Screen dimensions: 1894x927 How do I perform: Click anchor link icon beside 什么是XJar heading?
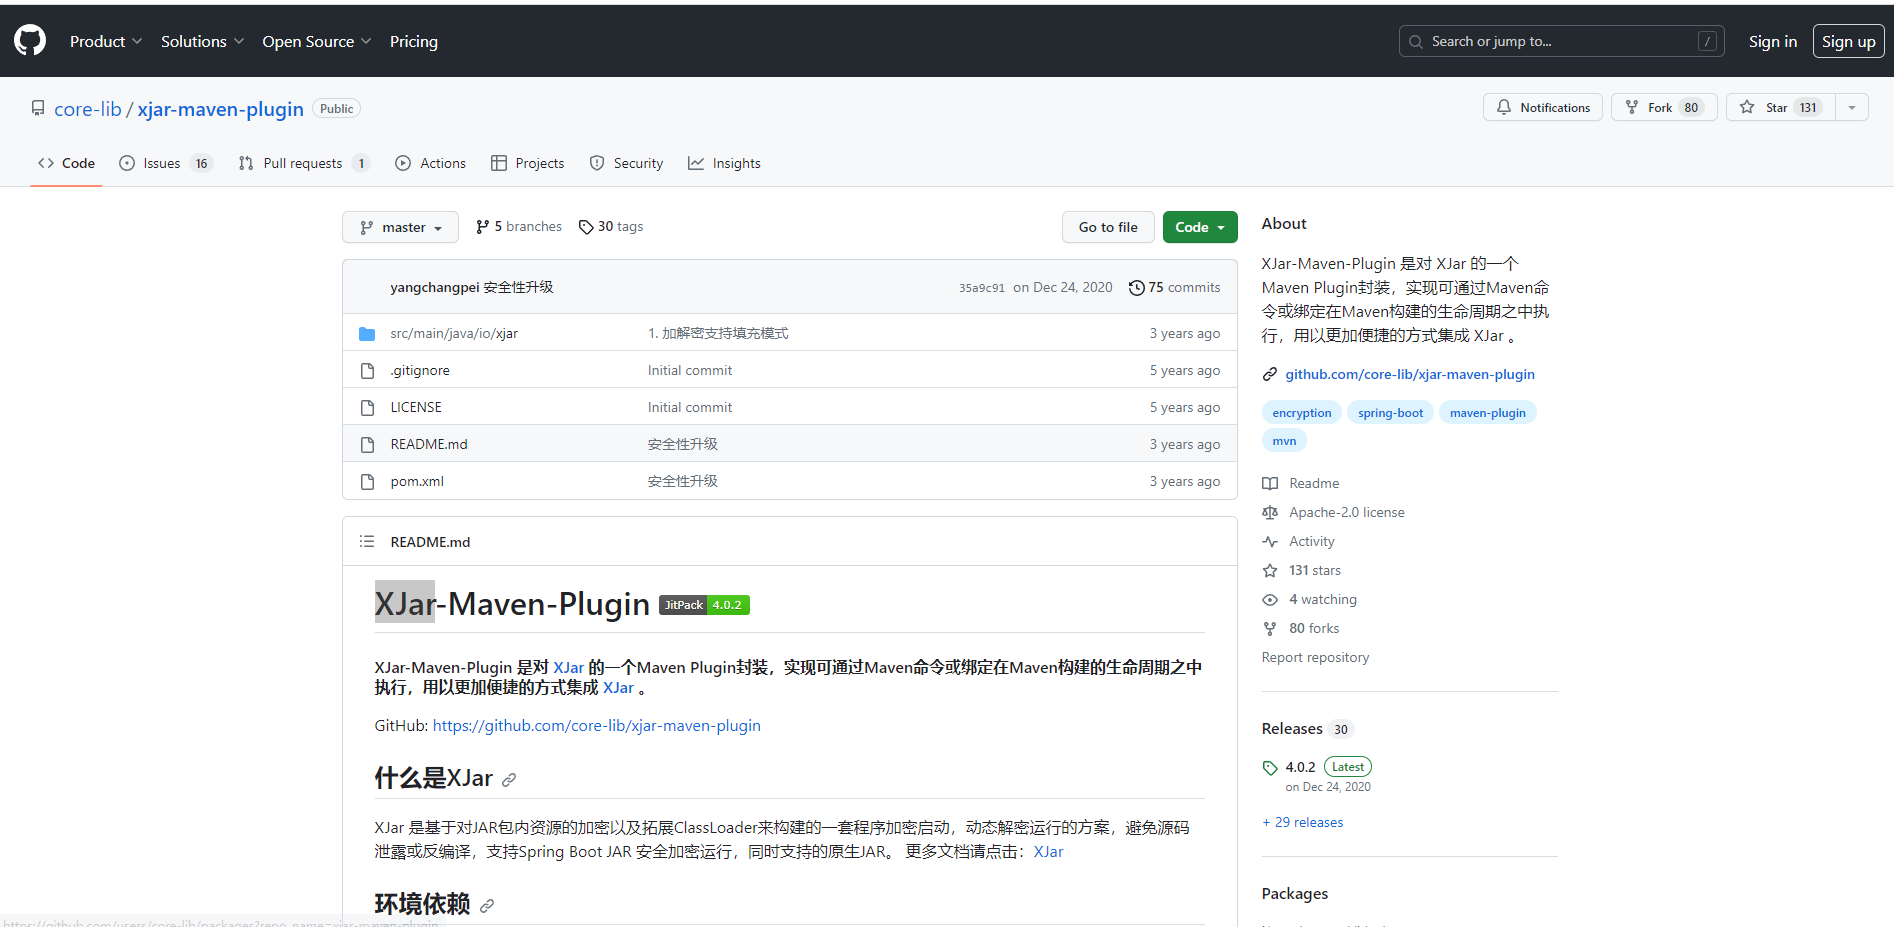[509, 780]
